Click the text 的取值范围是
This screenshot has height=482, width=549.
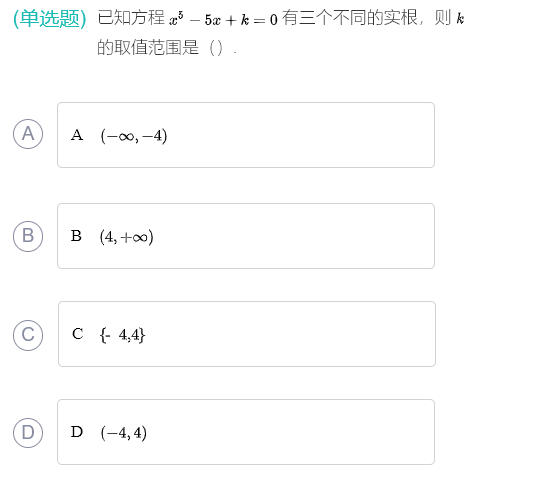tap(148, 47)
